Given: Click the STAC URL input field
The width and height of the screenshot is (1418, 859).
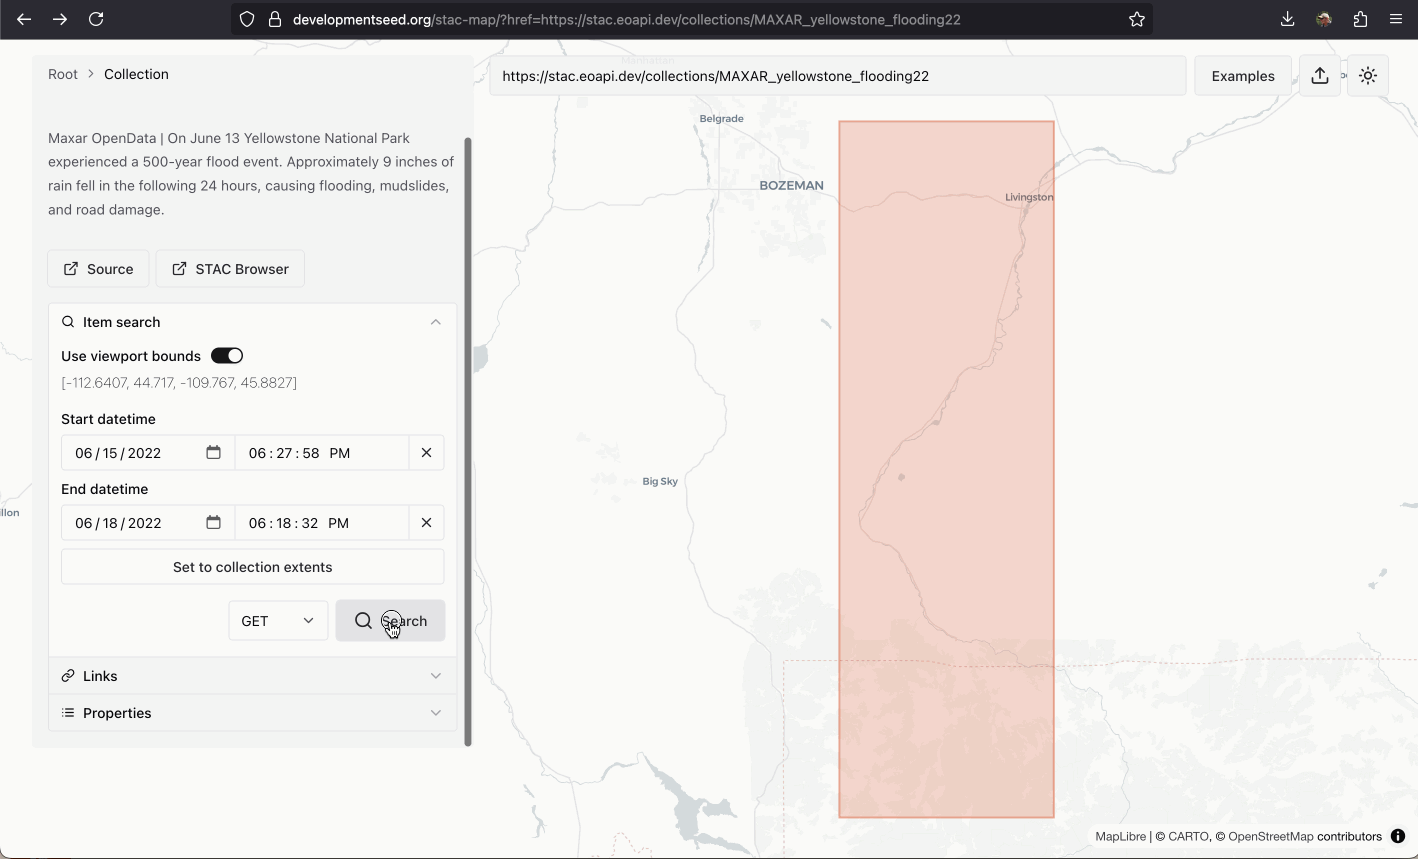Looking at the screenshot, I should [837, 76].
